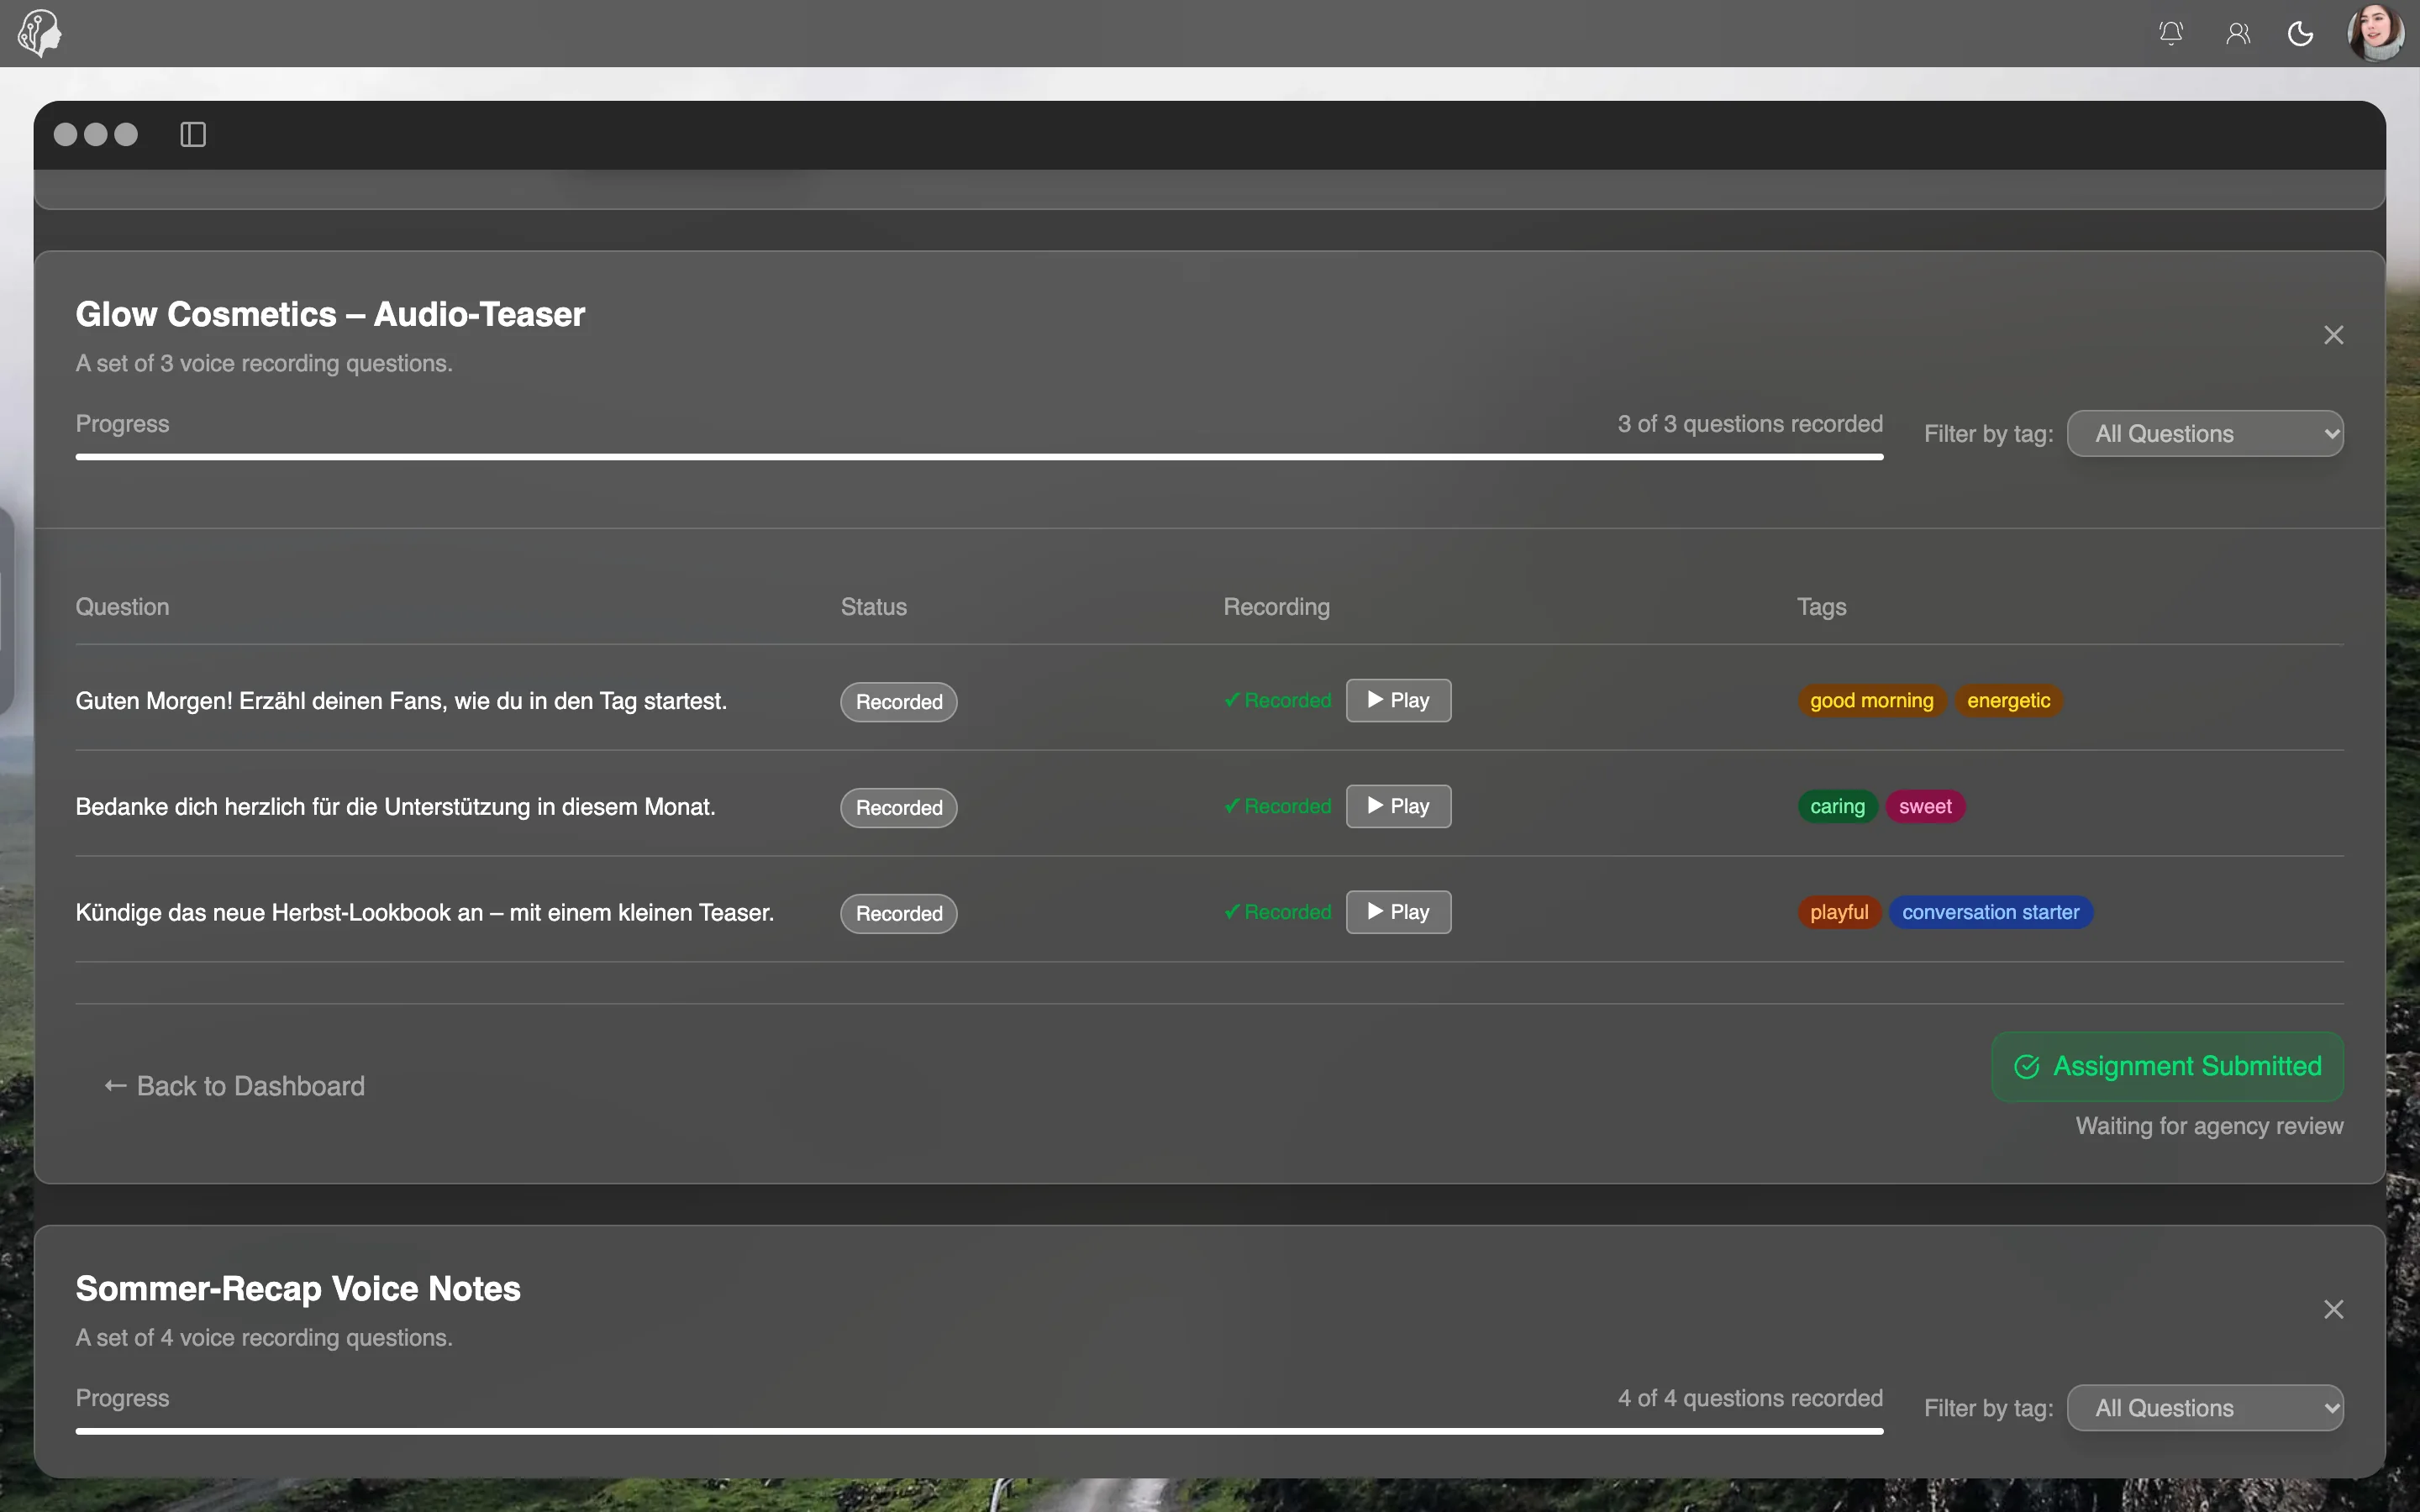Play the Bedanke dich herzlich recording
The width and height of the screenshot is (2420, 1512).
click(x=1398, y=806)
